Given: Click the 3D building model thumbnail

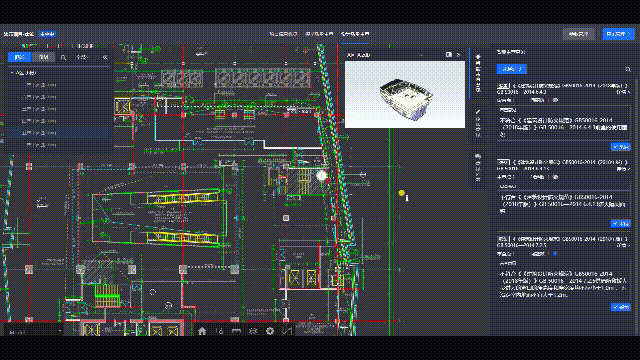Looking at the screenshot, I should [405, 99].
